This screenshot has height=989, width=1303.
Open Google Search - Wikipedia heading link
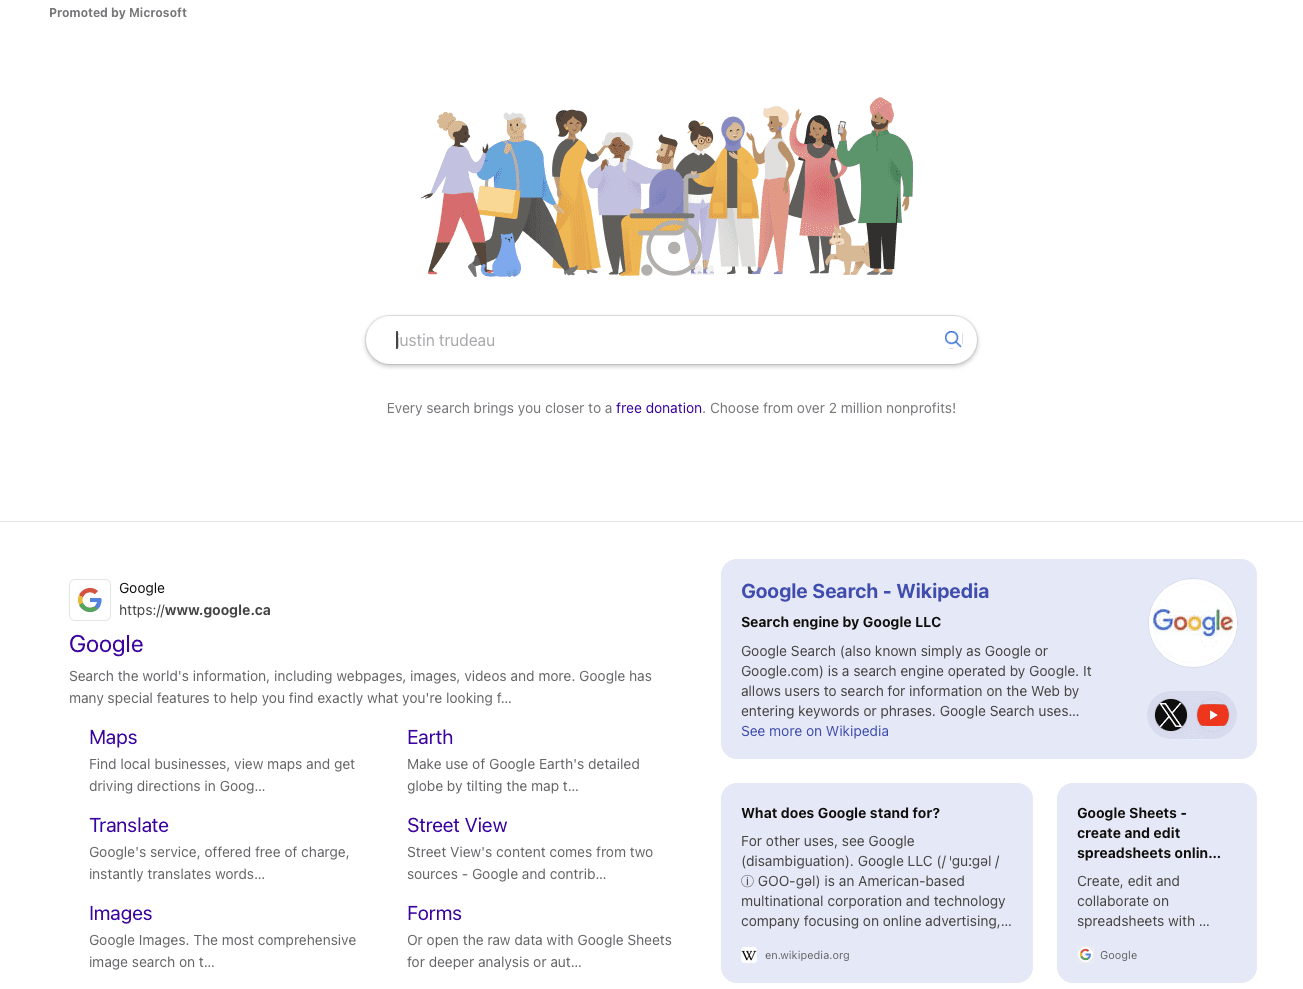pyautogui.click(x=865, y=591)
